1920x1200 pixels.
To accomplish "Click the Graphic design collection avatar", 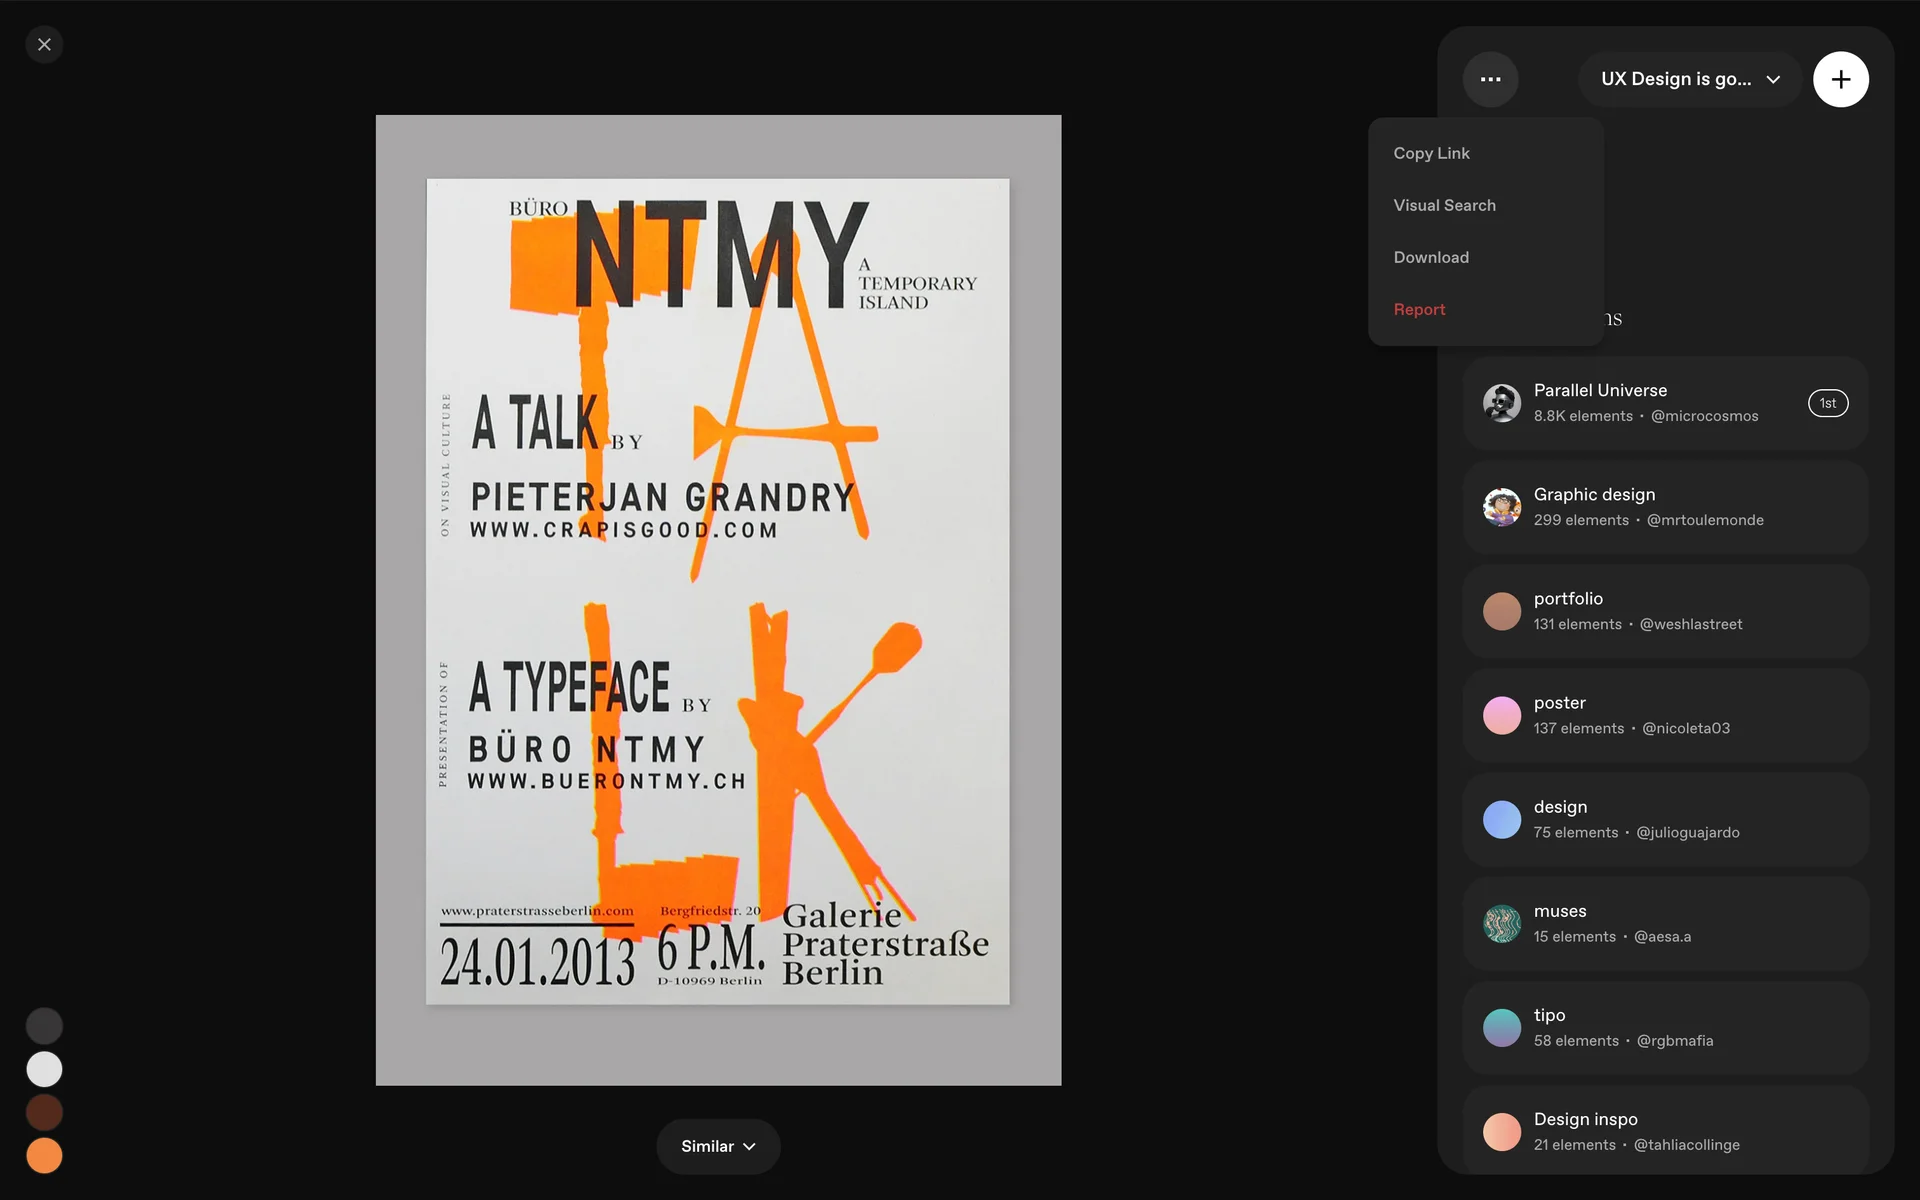I will click(1501, 507).
